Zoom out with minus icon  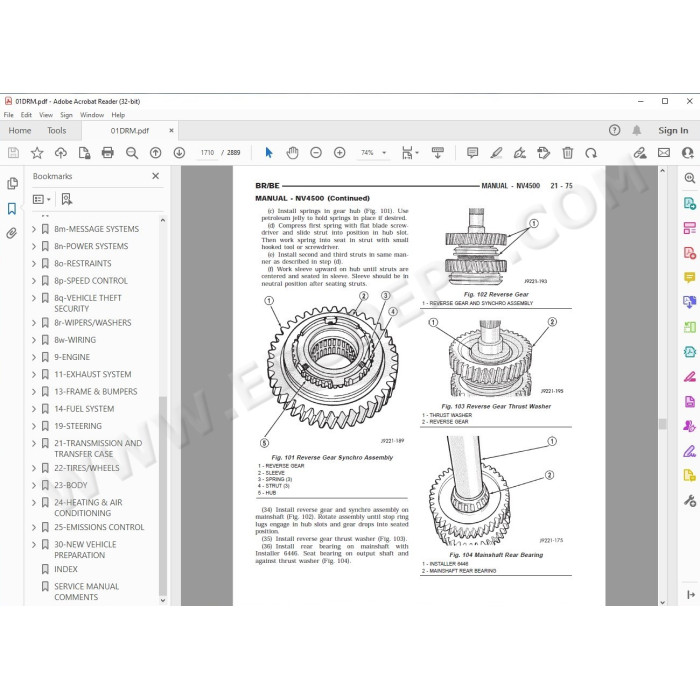coord(316,153)
